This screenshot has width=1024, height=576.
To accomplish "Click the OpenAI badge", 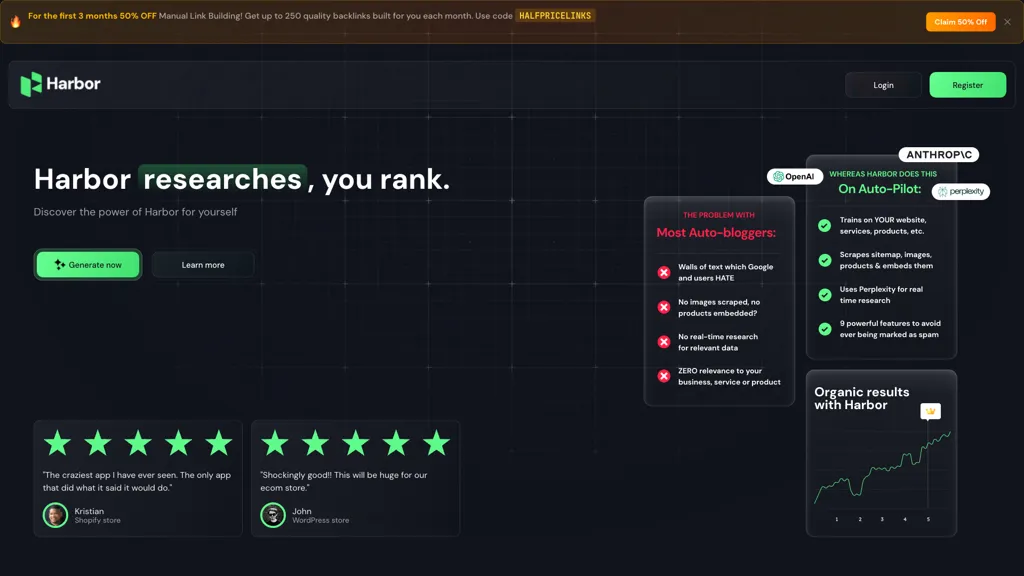I will pos(794,176).
